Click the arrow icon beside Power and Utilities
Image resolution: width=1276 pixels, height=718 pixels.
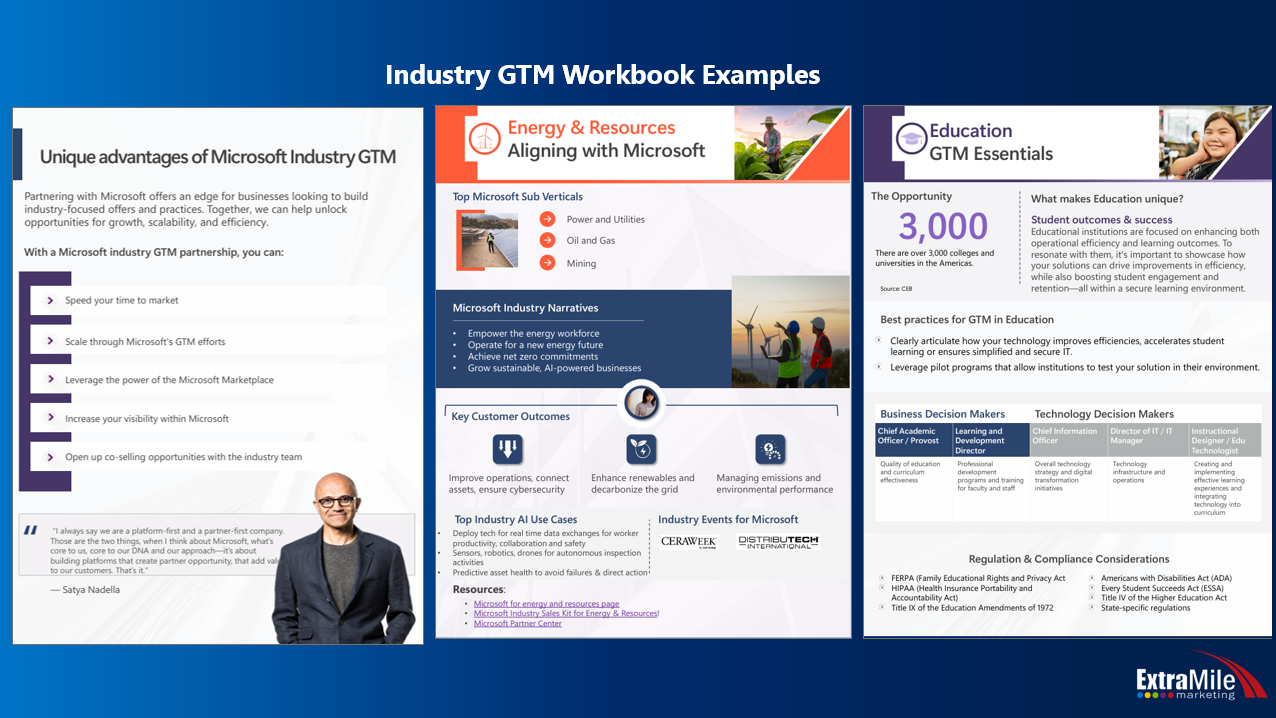pos(547,219)
